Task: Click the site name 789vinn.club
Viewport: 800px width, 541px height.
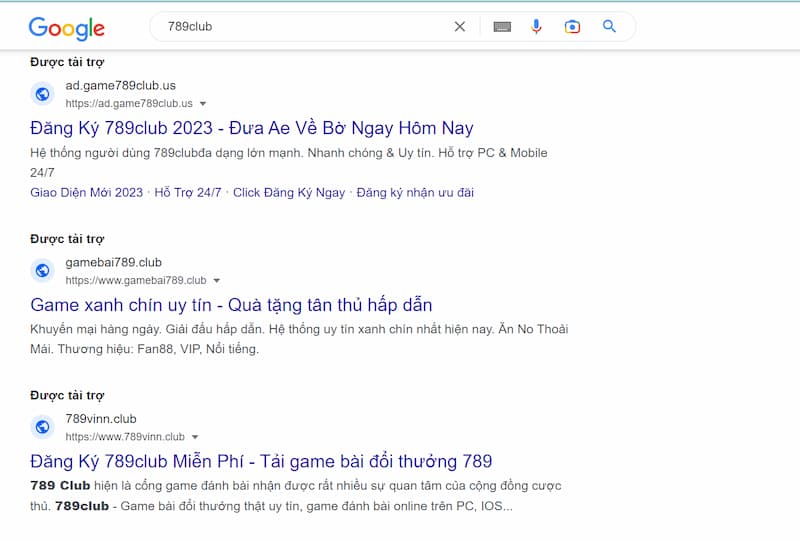Action: tap(101, 419)
